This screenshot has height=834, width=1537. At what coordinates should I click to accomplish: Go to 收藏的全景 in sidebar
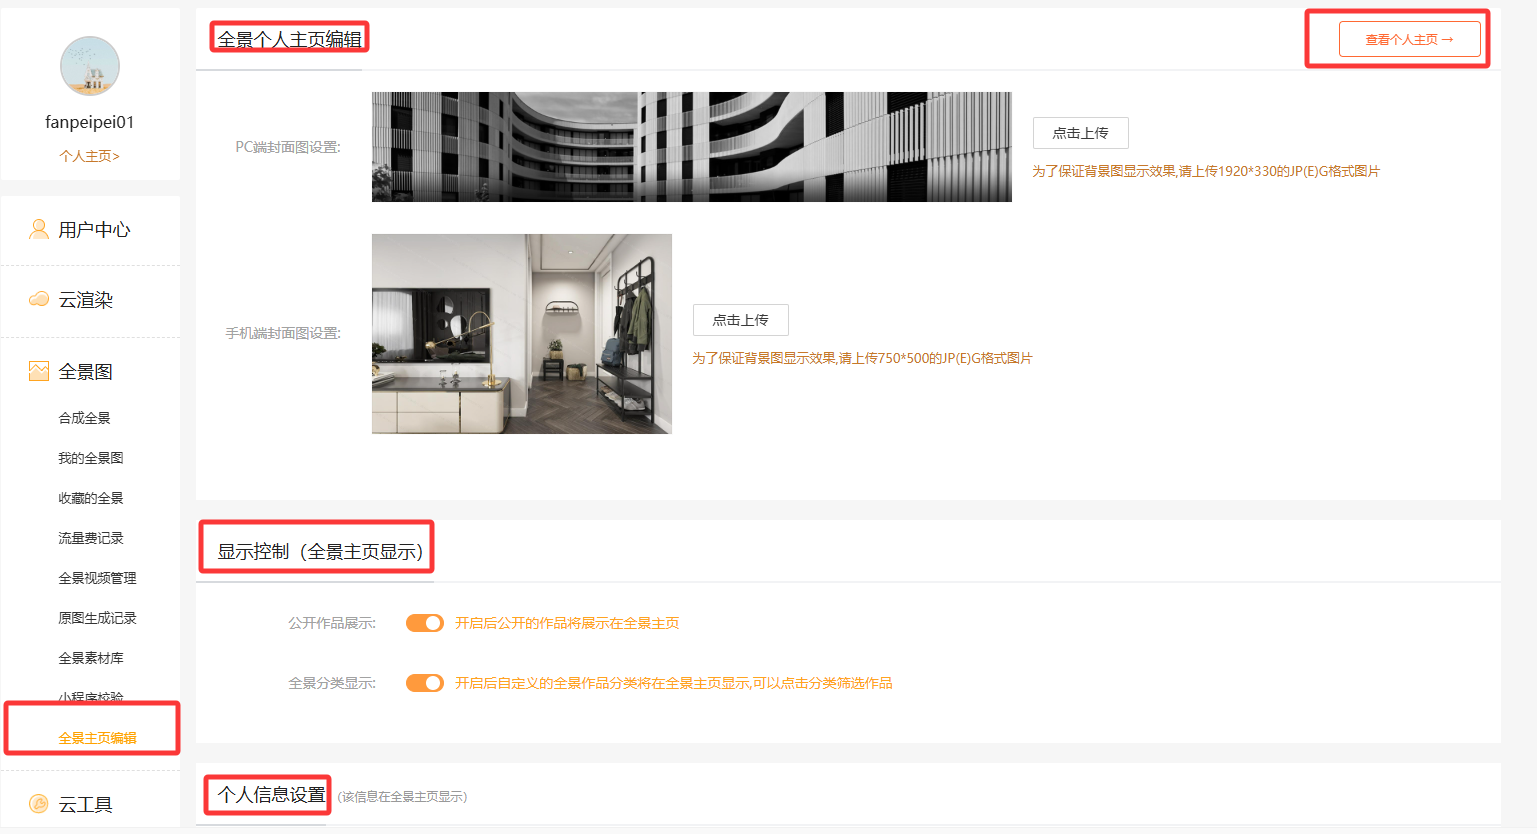(90, 498)
